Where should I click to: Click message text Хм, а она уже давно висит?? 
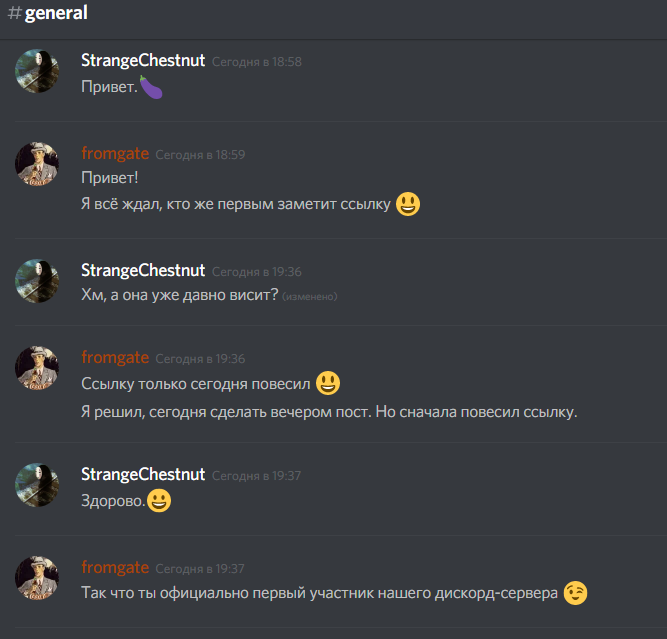(x=180, y=294)
